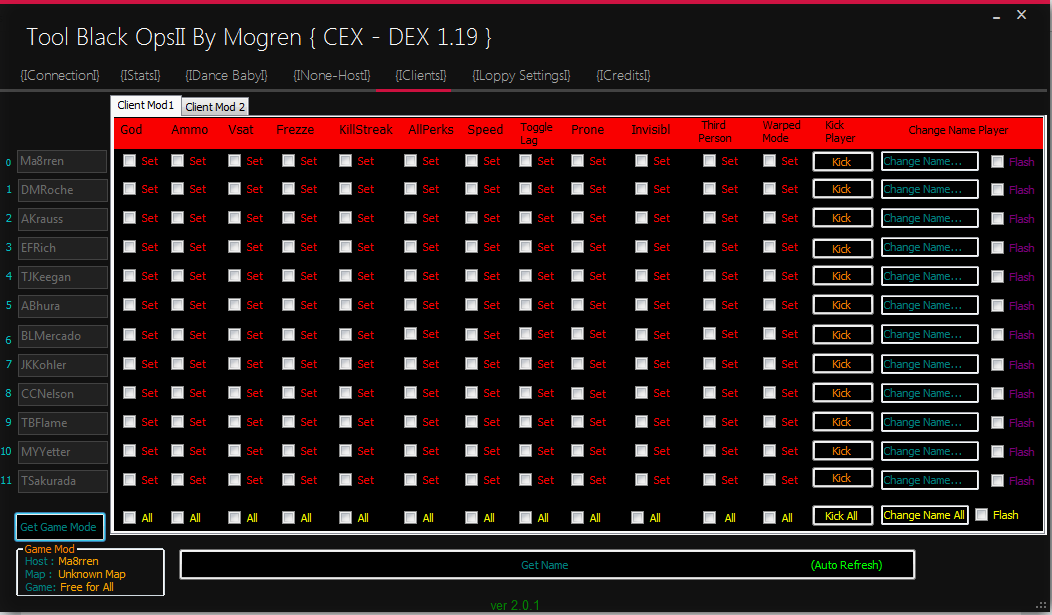Toggle Invisibl checkbox for TBFlame

(641, 422)
